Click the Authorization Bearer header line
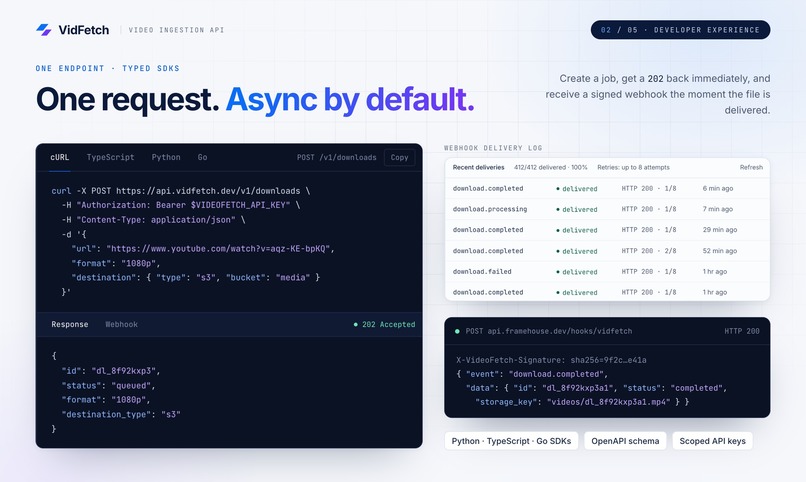Image resolution: width=806 pixels, height=482 pixels. point(180,205)
